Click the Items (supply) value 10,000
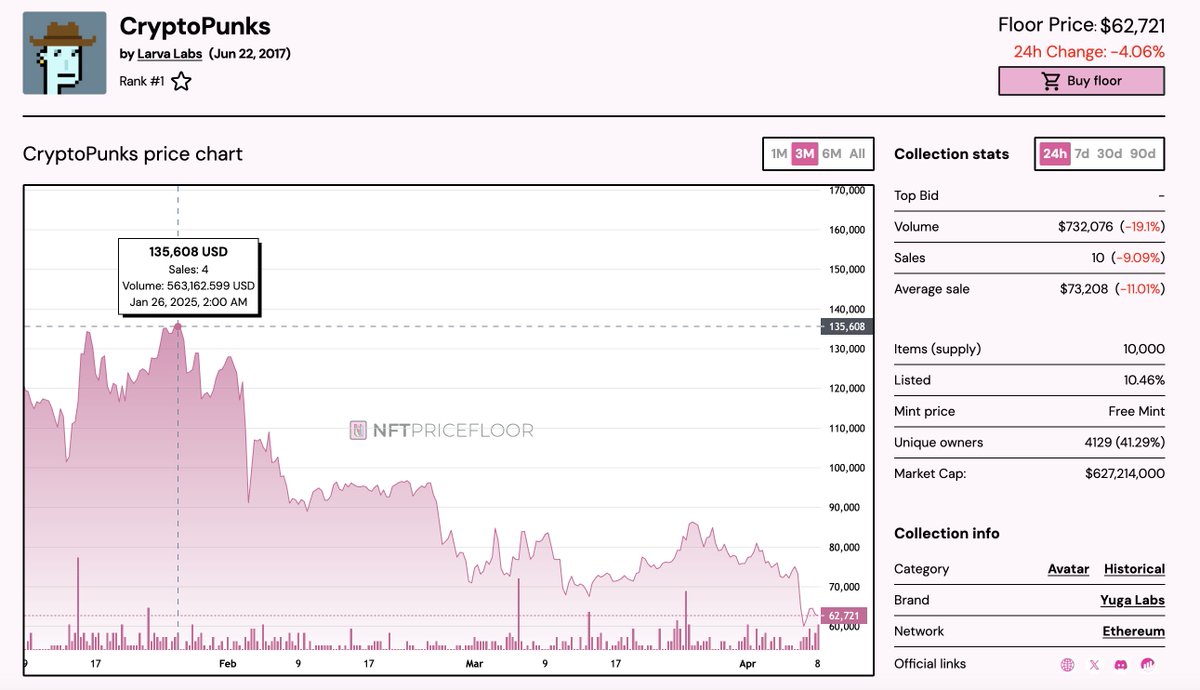Viewport: 1200px width, 690px height. 1144,349
